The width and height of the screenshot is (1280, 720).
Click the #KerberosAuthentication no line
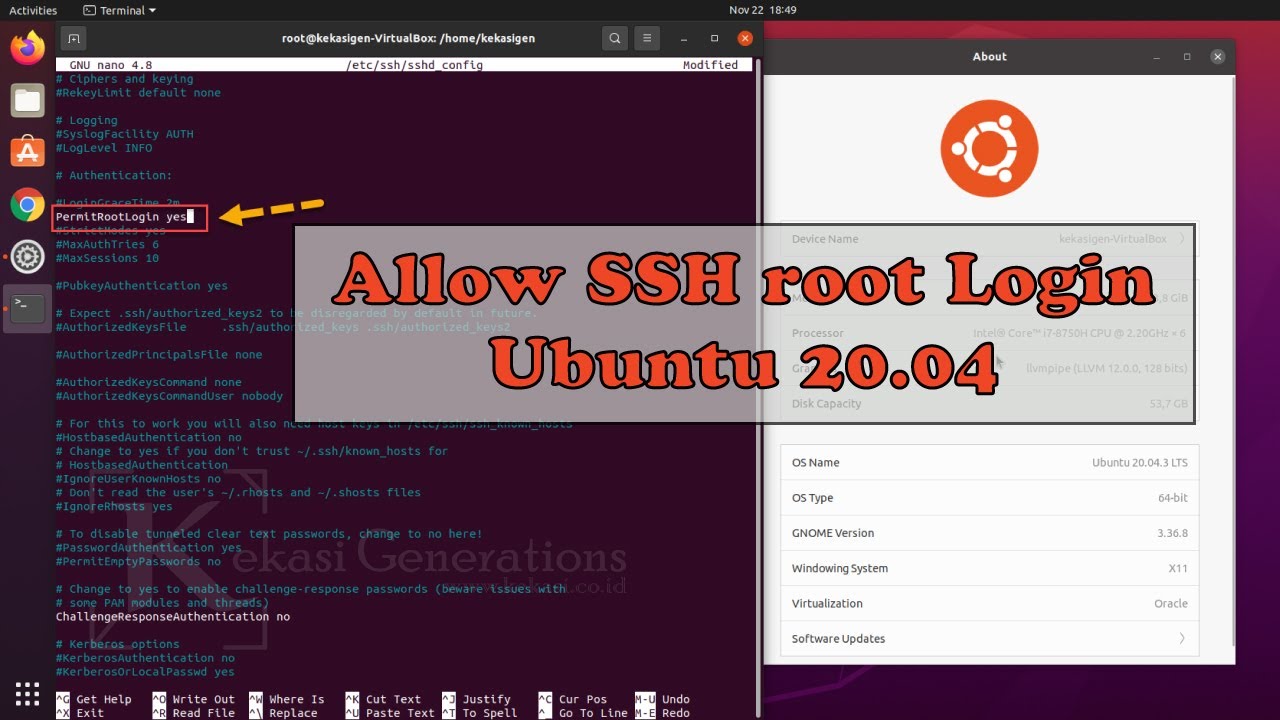pos(145,657)
